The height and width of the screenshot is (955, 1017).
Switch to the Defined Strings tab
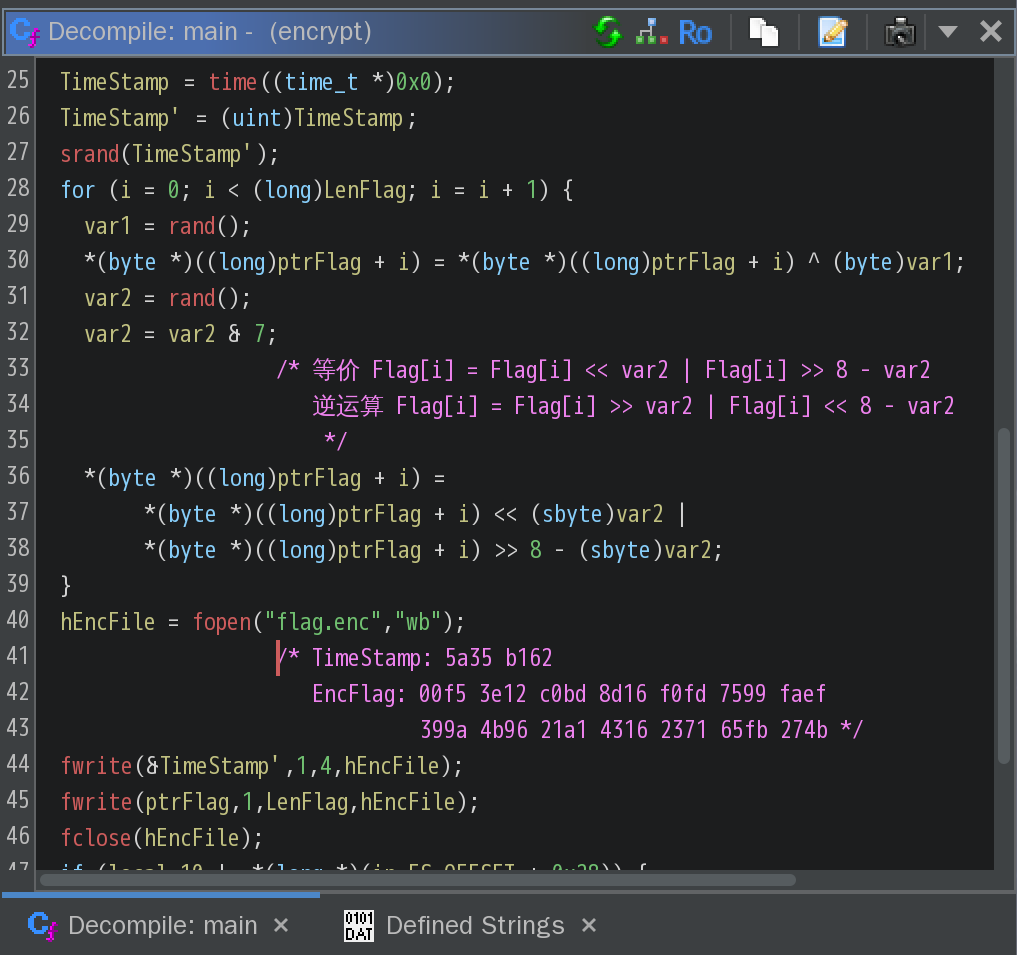coord(475,925)
